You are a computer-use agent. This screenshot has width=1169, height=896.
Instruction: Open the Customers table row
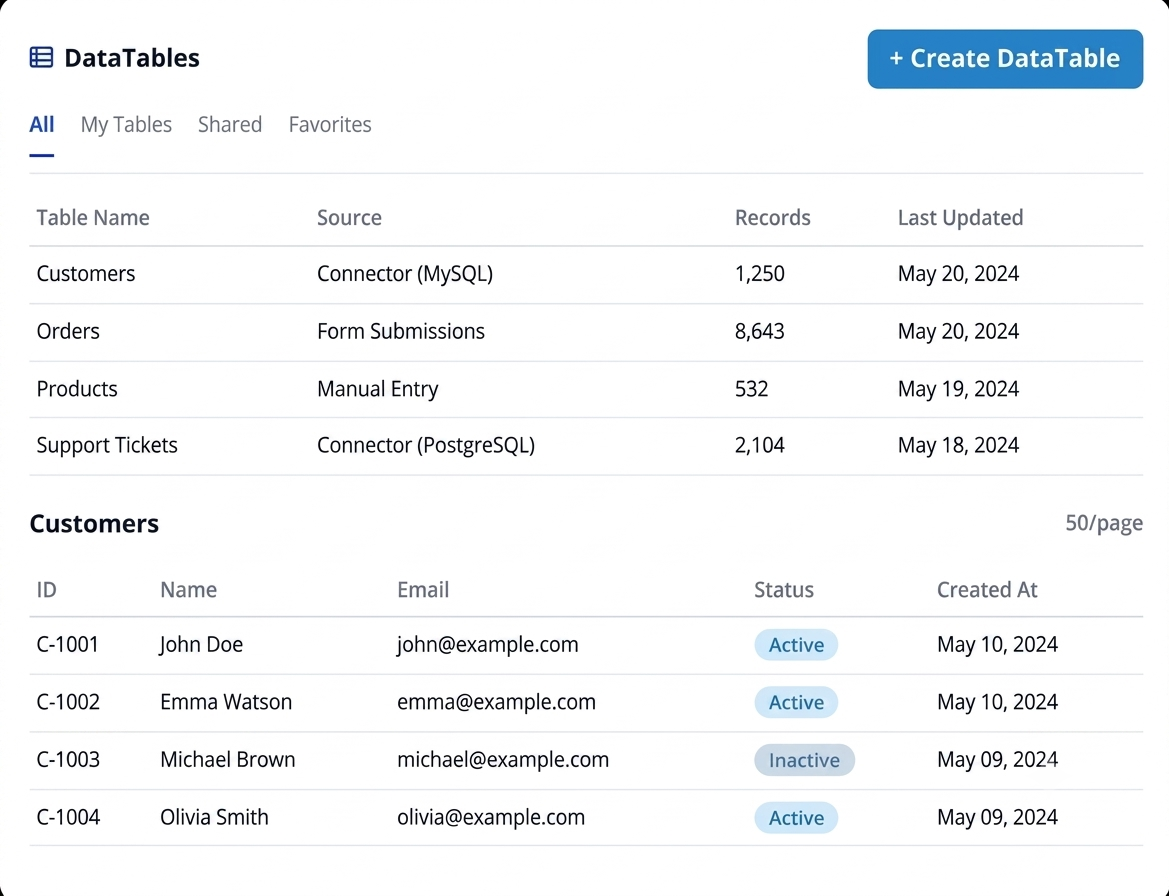[x=586, y=274]
